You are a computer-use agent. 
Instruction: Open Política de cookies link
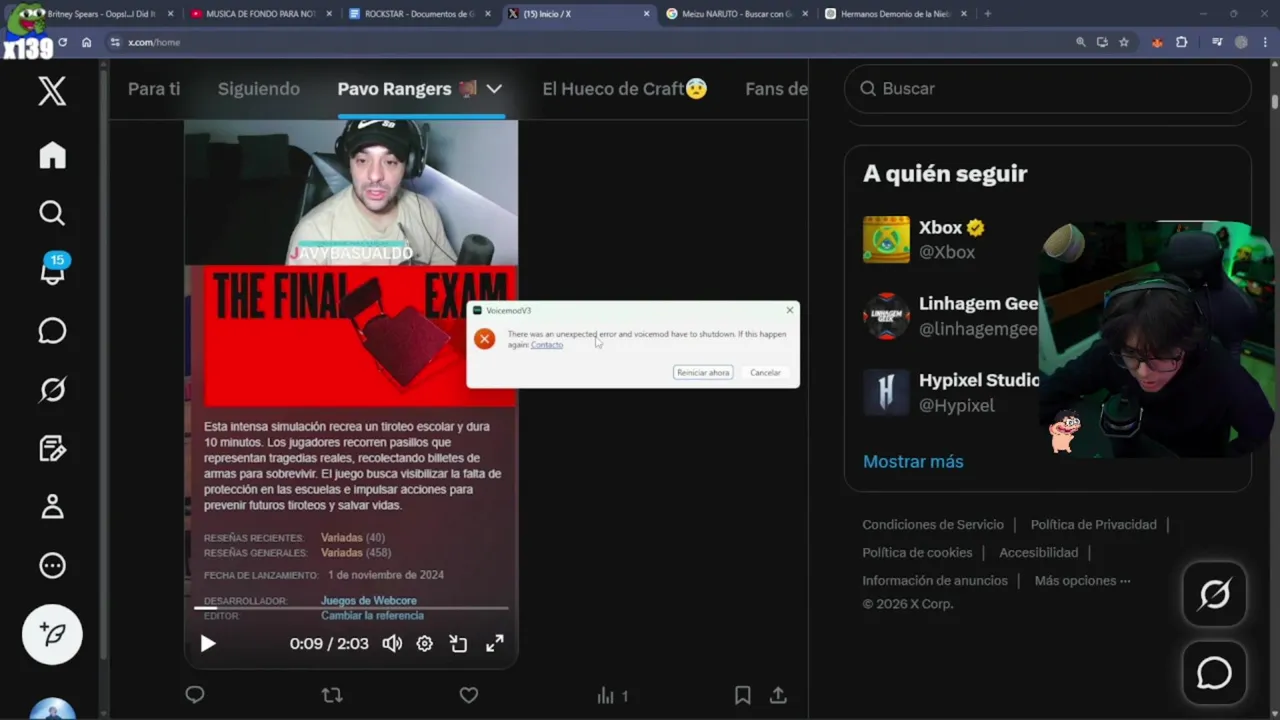[917, 552]
